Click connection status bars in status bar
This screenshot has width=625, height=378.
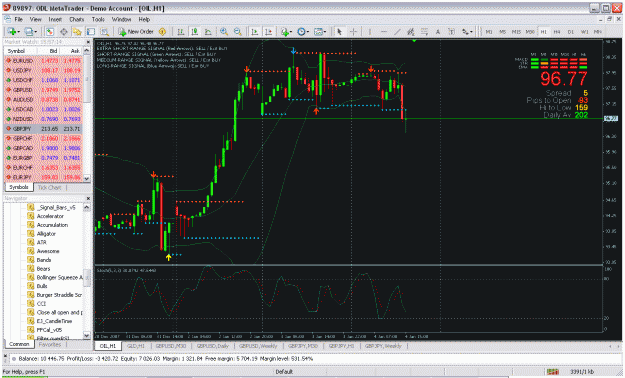[x=552, y=372]
